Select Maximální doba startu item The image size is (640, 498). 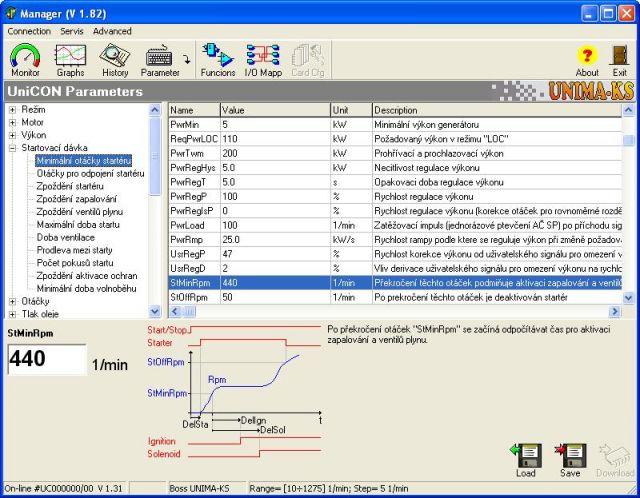(78, 225)
